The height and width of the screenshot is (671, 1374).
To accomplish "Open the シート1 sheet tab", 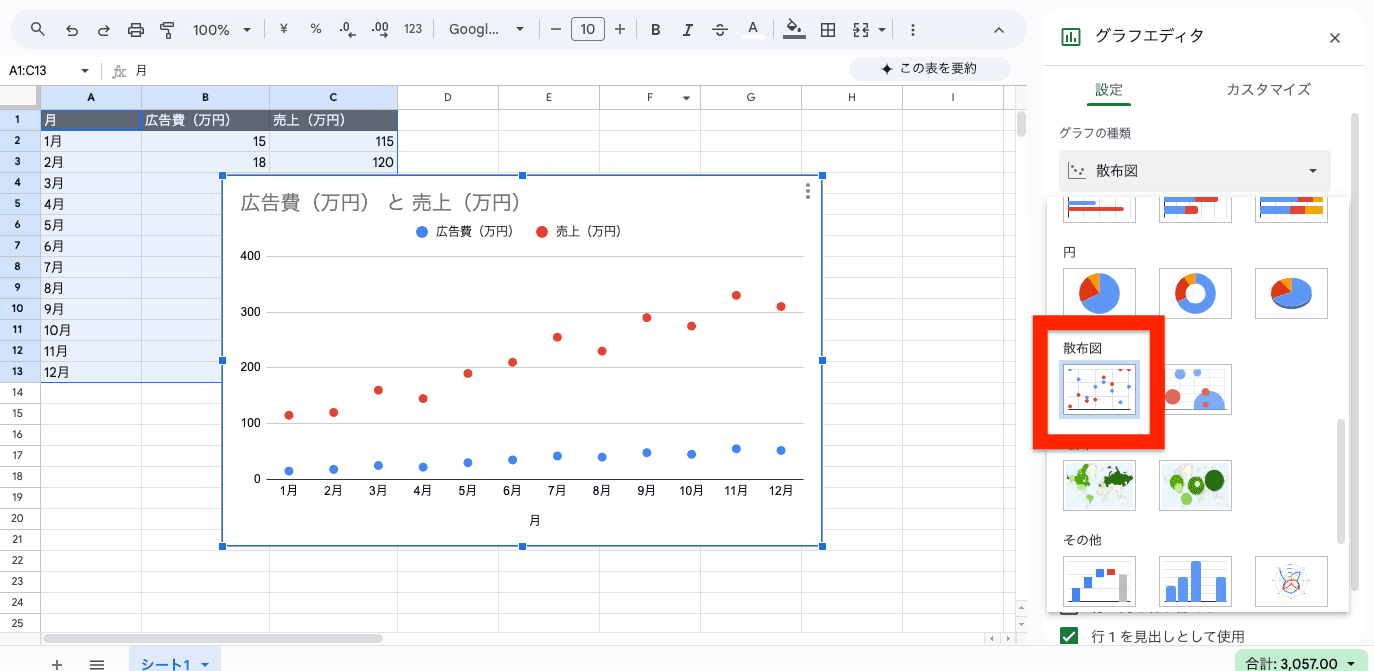I will 174,664.
